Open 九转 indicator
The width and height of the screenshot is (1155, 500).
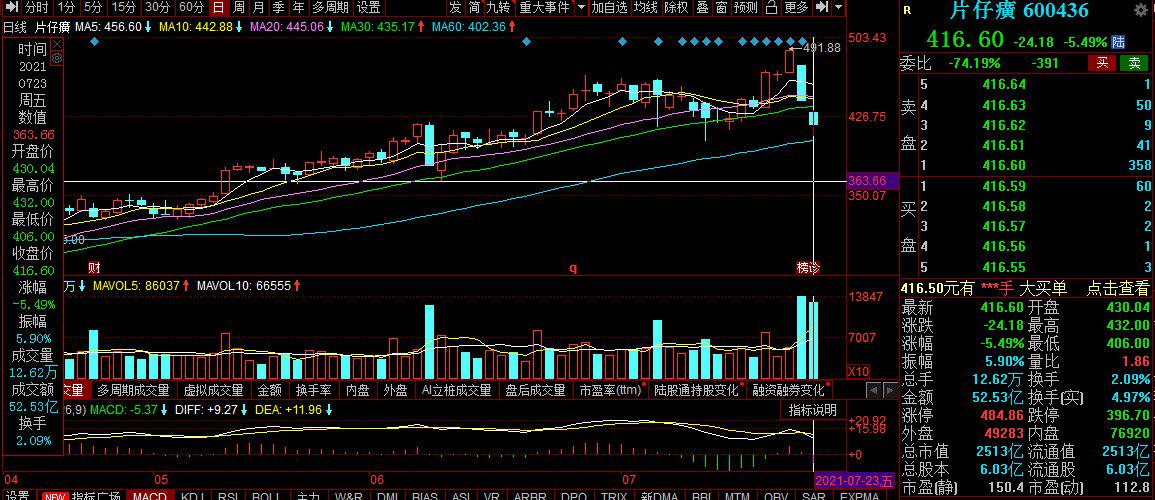click(x=498, y=8)
